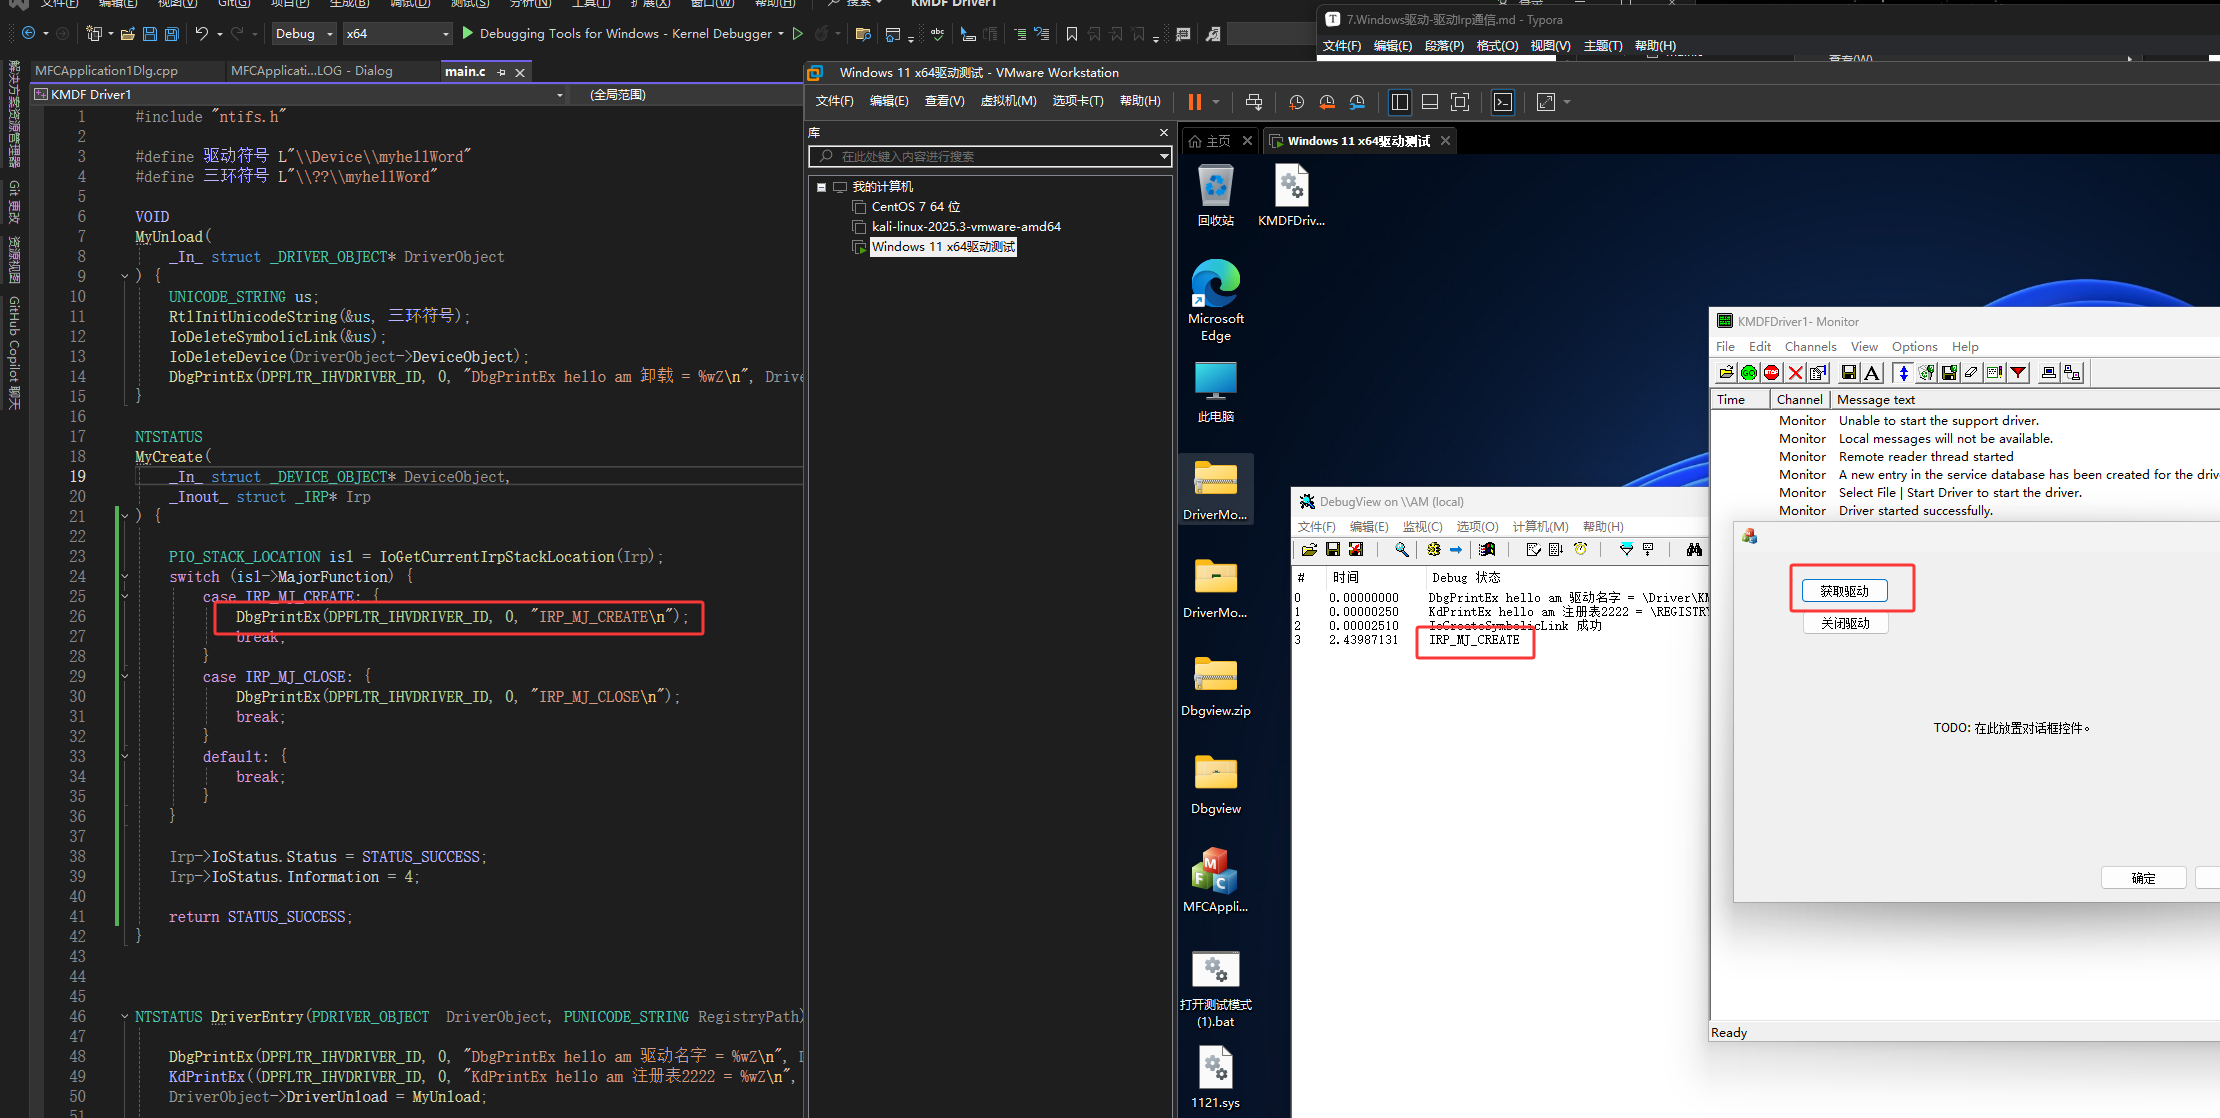Viewport: 2220px width, 1118px height.
Task: Enter VMware full screen mode icon
Action: click(1460, 102)
